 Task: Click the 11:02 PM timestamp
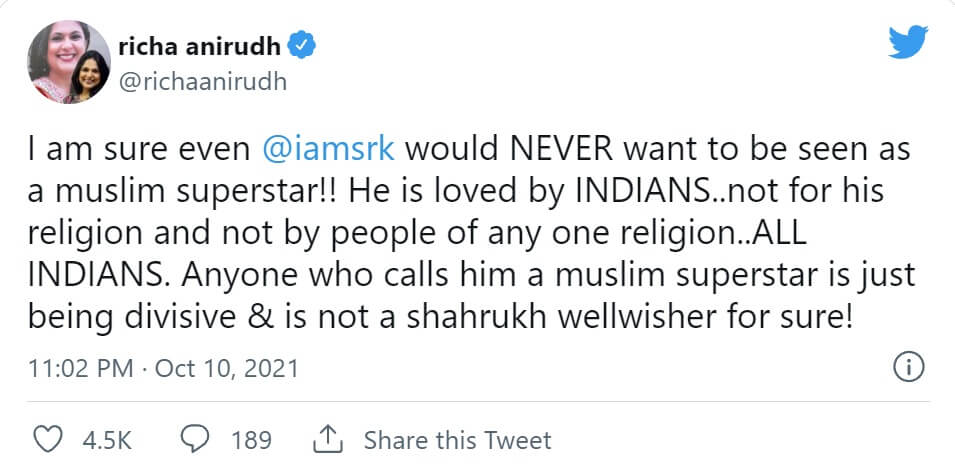tap(81, 368)
